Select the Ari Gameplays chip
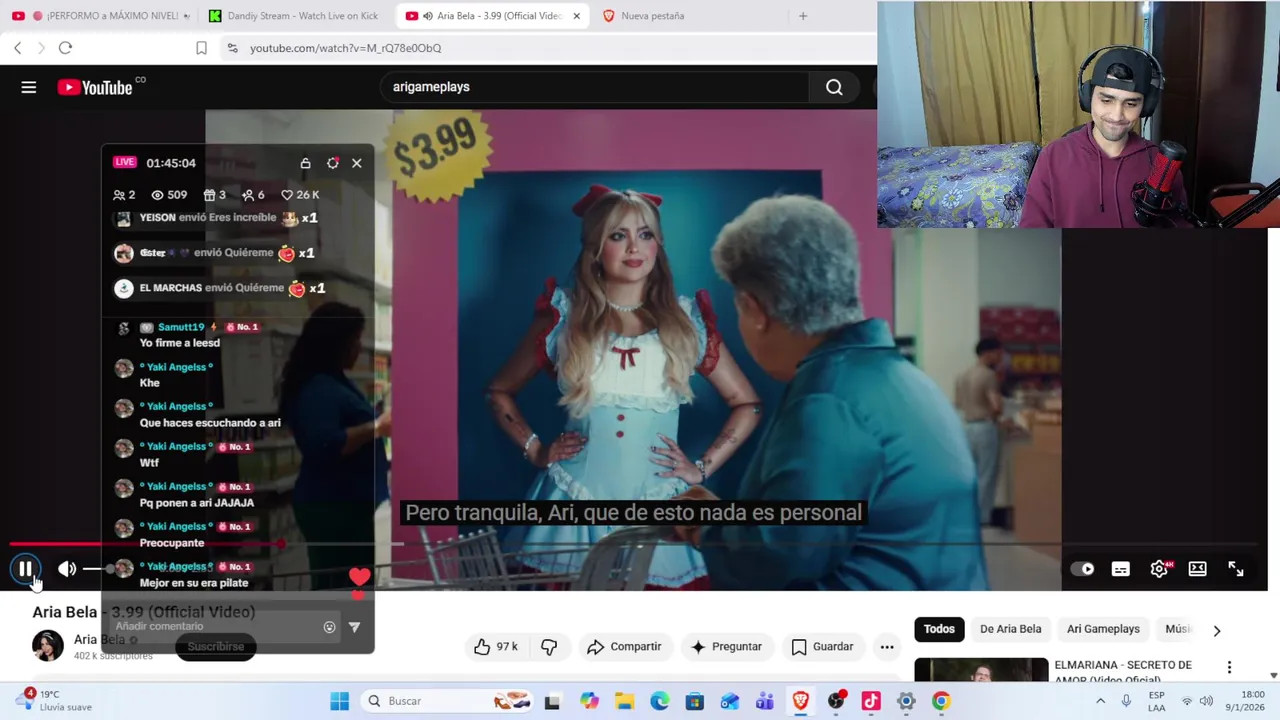This screenshot has width=1280, height=720. pos(1103,629)
